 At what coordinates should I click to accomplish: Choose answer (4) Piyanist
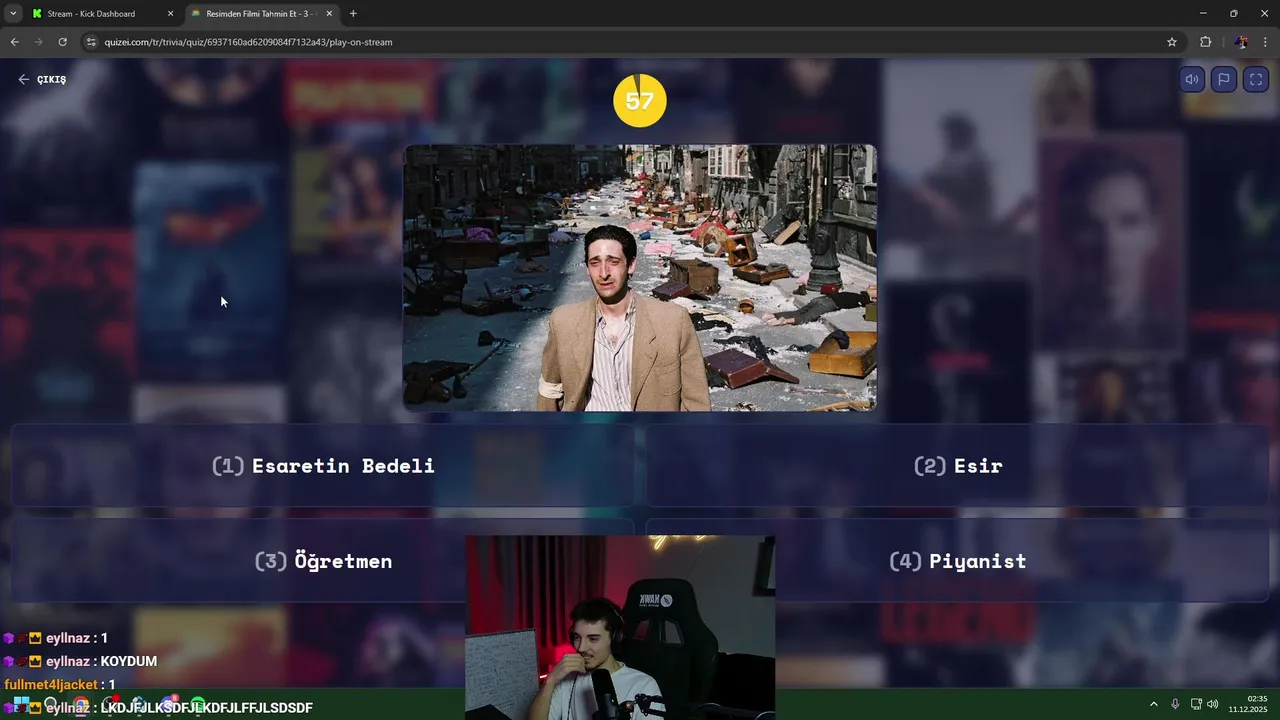(x=957, y=561)
